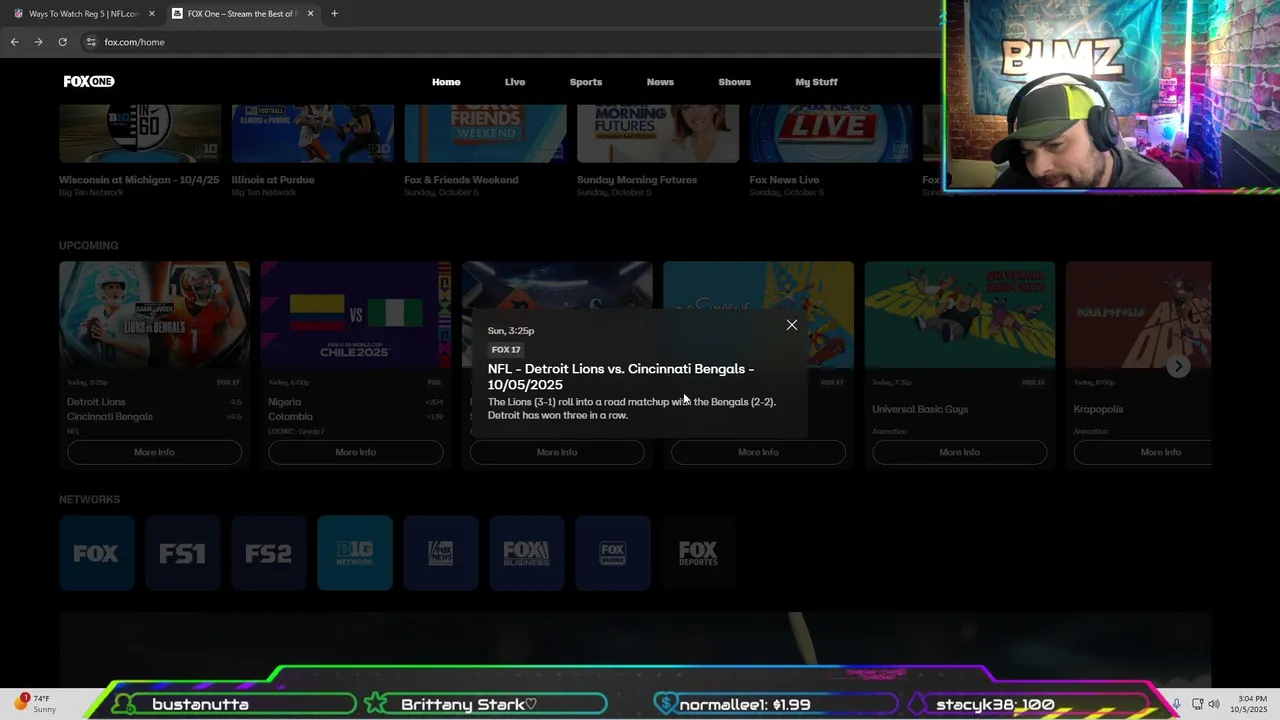1280x720 pixels.
Task: Open the weather widget in taskbar
Action: [36, 704]
